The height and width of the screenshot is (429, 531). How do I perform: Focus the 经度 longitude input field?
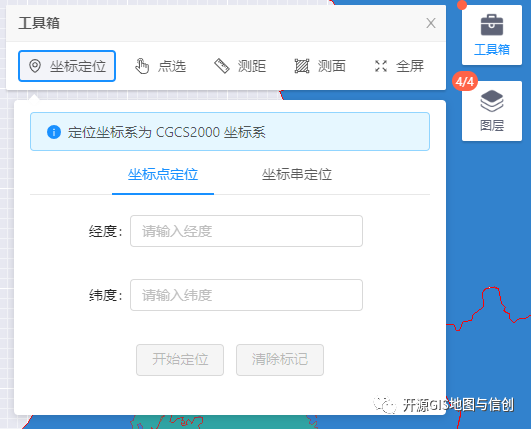coord(247,231)
